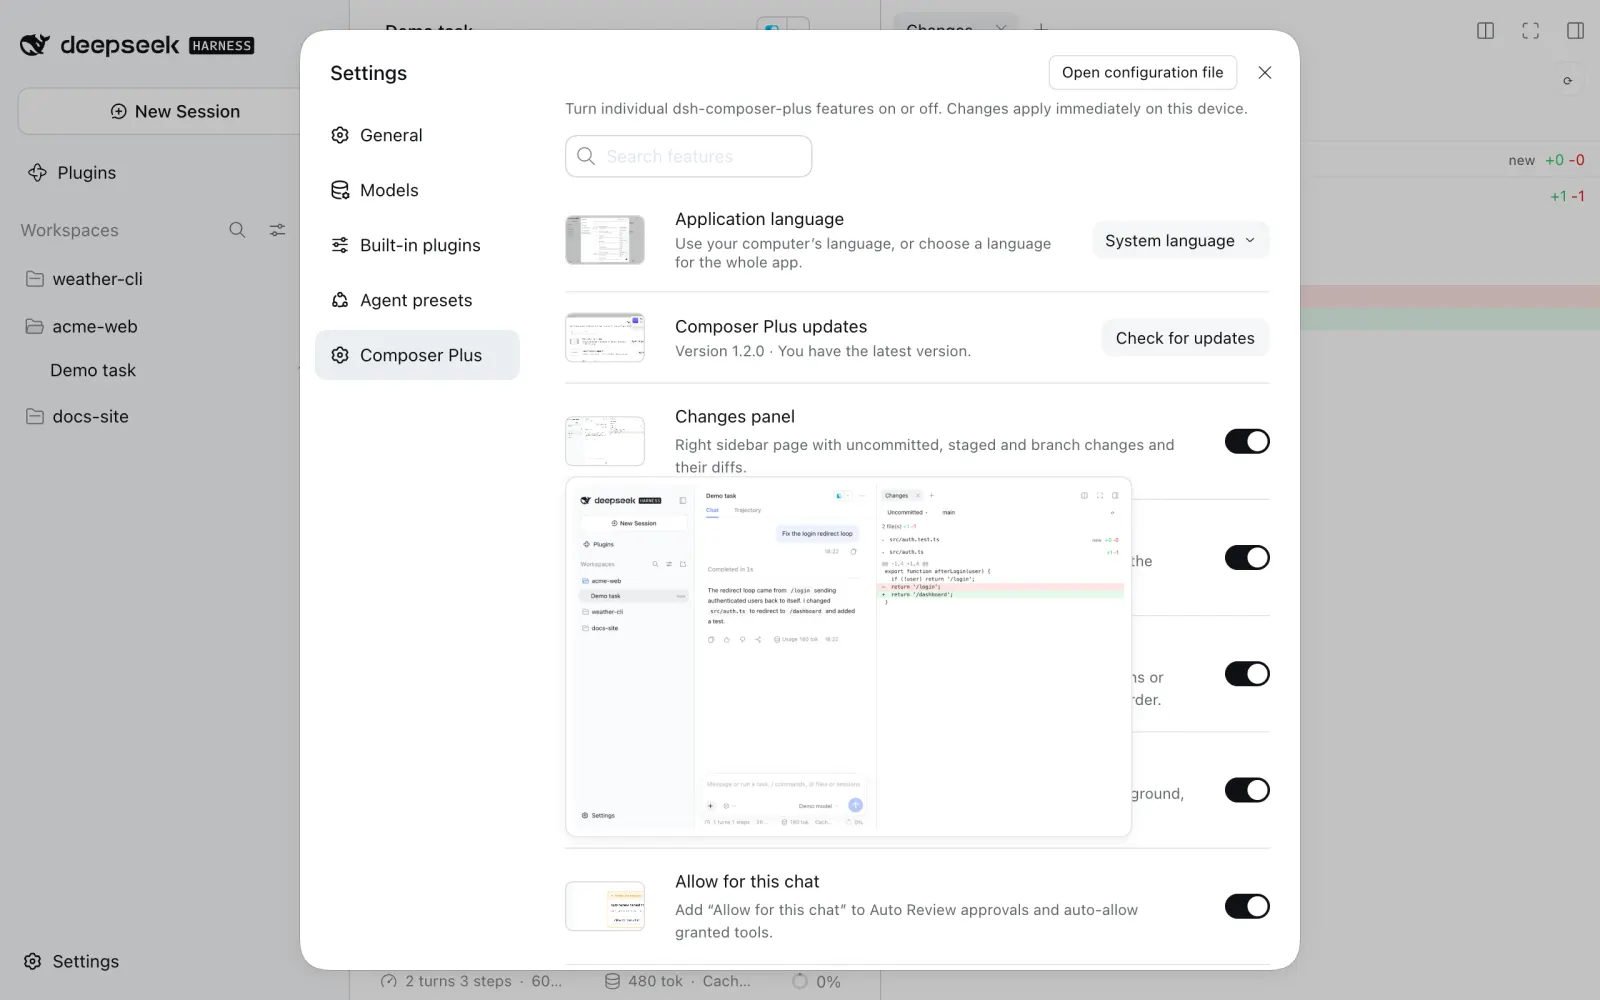
Task: Toggle right sidebar panel icon at top right
Action: [x=1576, y=31]
